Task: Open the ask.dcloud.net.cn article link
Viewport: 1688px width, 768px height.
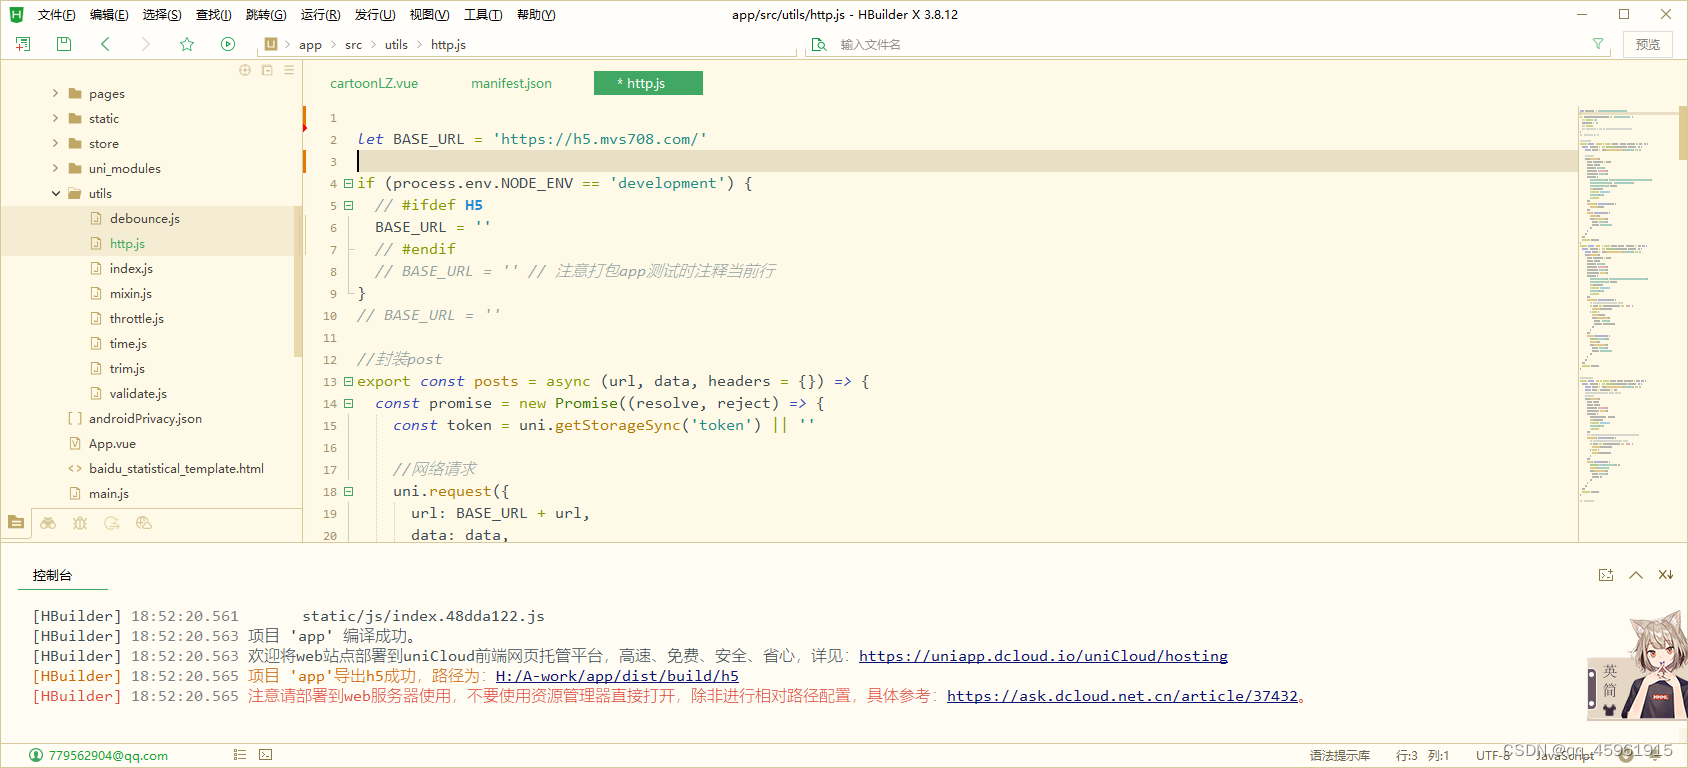Action: pos(1122,696)
